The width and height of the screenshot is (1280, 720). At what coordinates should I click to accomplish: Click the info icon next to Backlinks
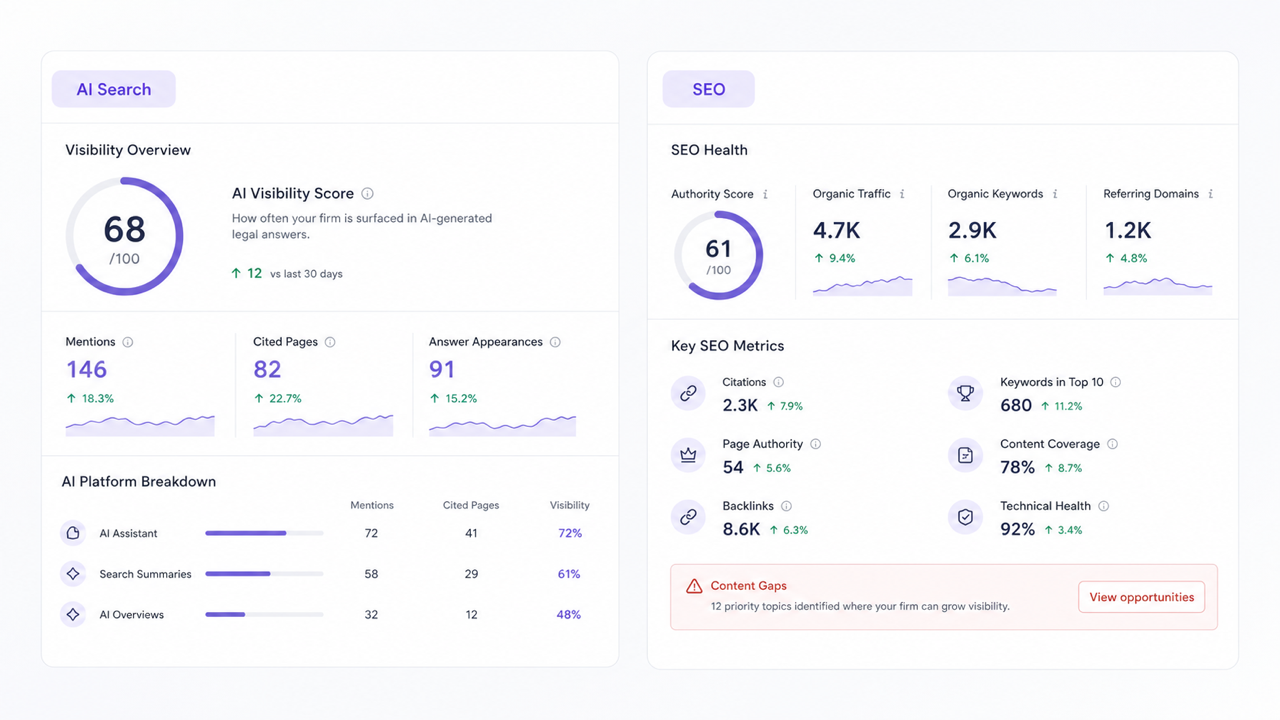pos(786,506)
